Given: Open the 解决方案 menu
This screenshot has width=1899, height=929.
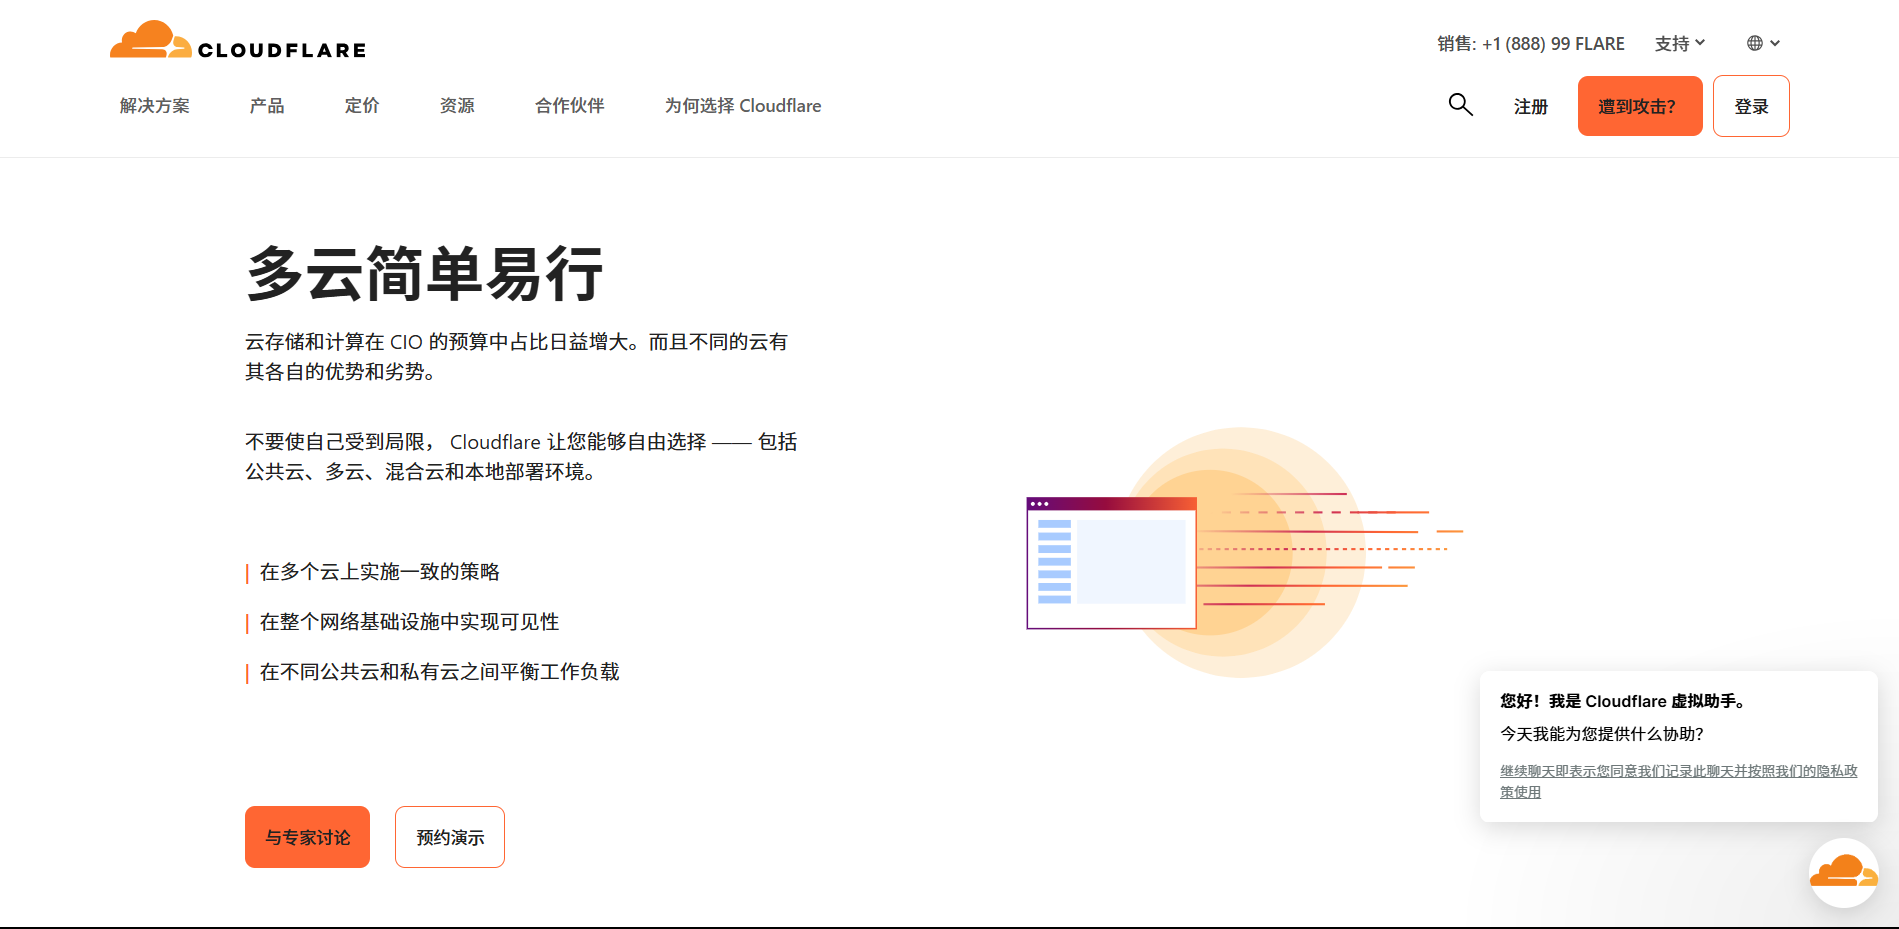Looking at the screenshot, I should (x=153, y=105).
